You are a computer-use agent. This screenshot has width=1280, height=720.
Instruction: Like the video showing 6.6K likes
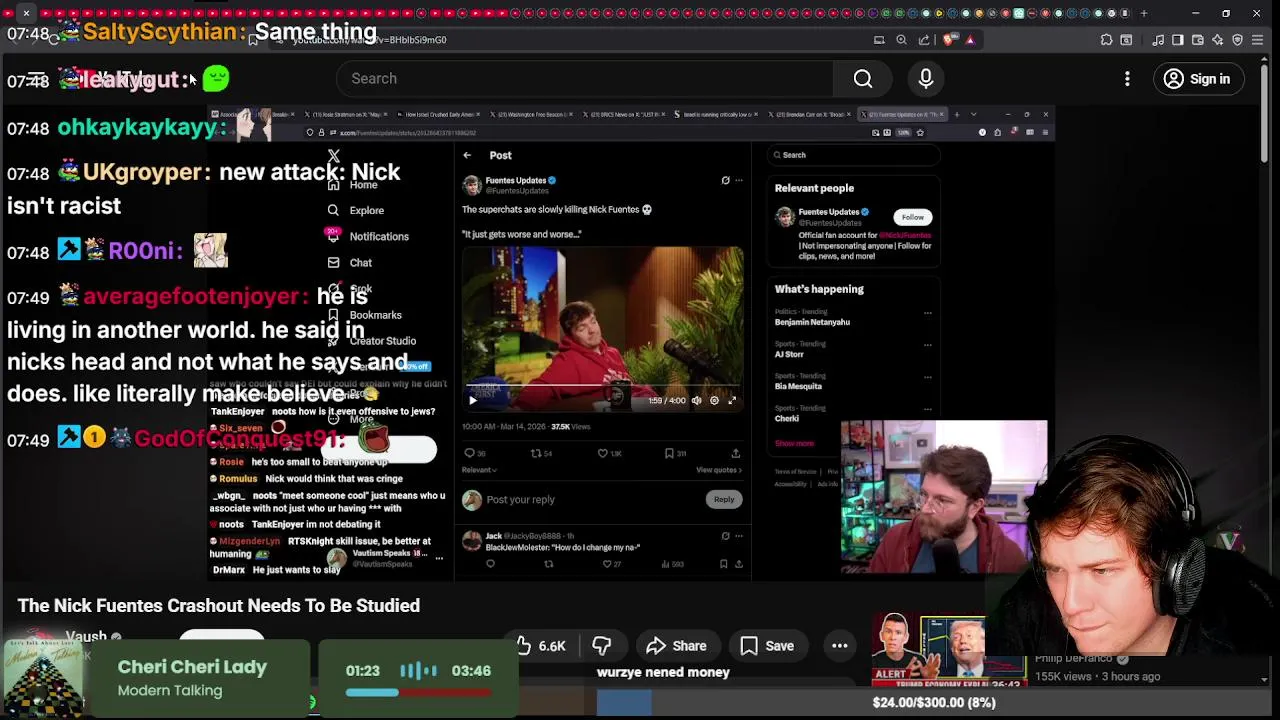(x=542, y=646)
